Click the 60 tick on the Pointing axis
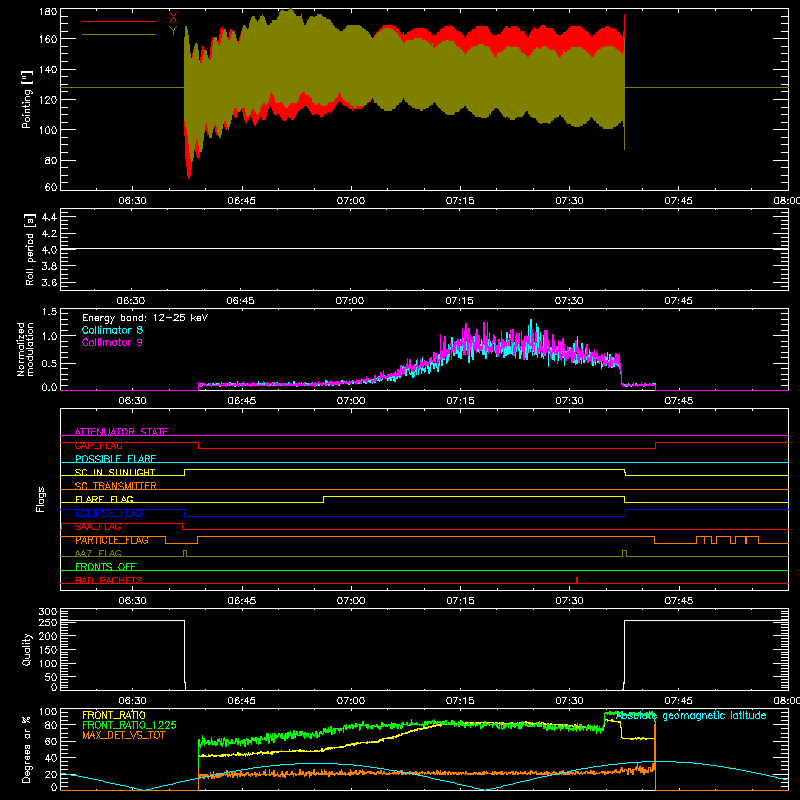The image size is (800, 800). [51, 187]
